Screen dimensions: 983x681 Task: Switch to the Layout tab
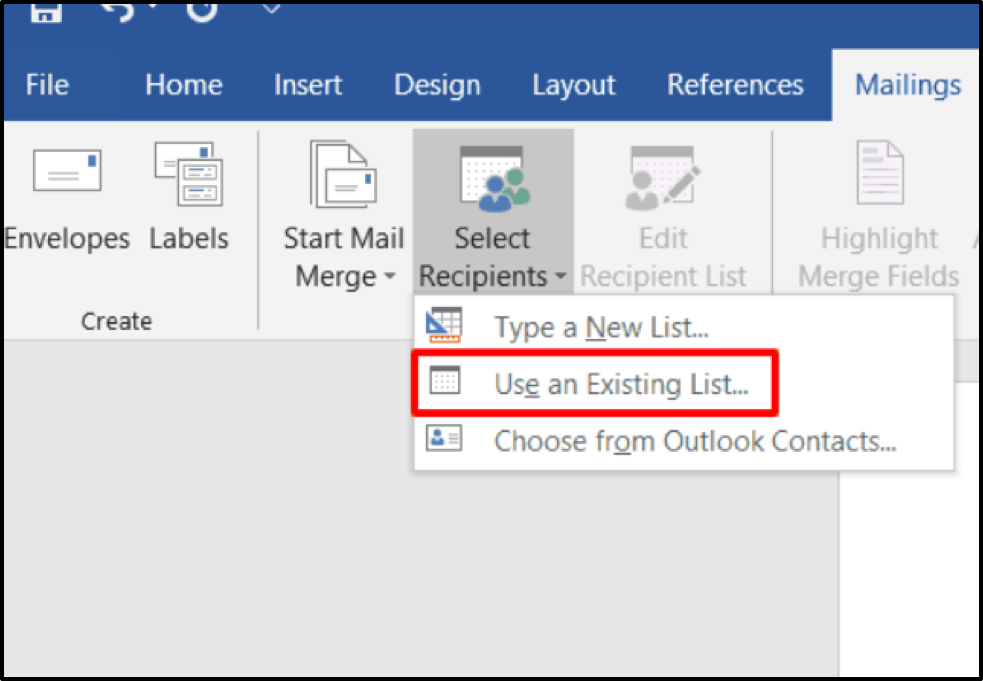tap(573, 86)
